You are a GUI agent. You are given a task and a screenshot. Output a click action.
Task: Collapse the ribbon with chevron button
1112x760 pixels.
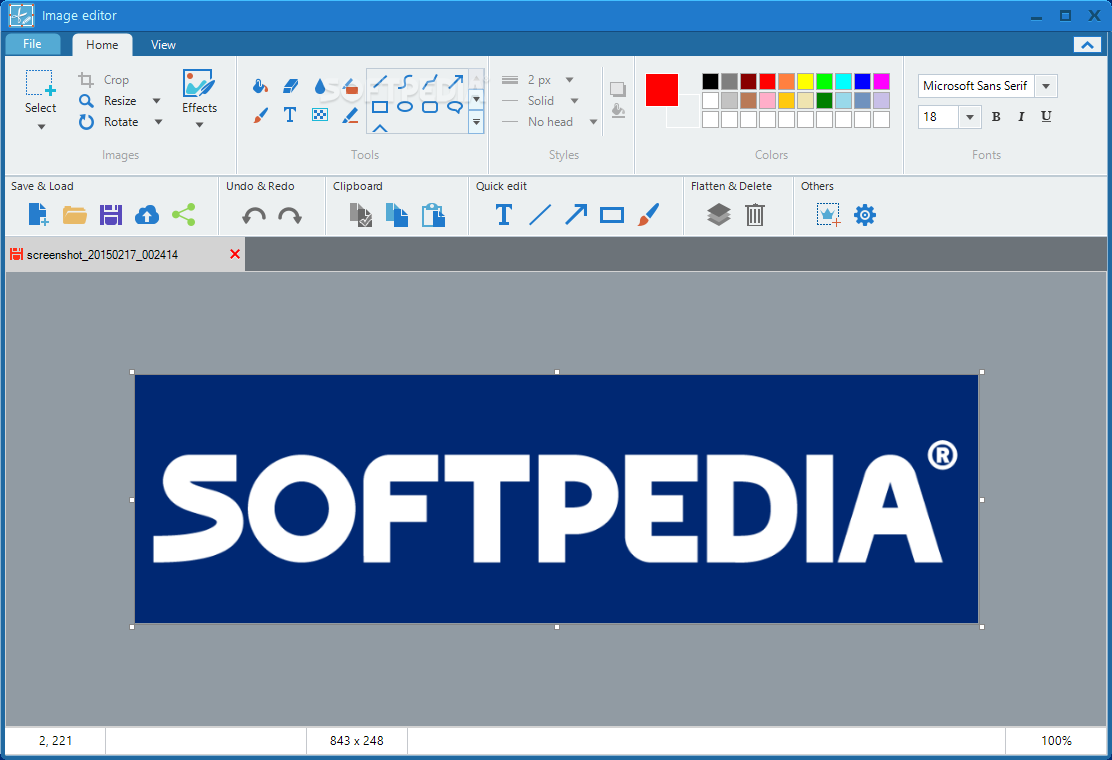[x=1087, y=45]
